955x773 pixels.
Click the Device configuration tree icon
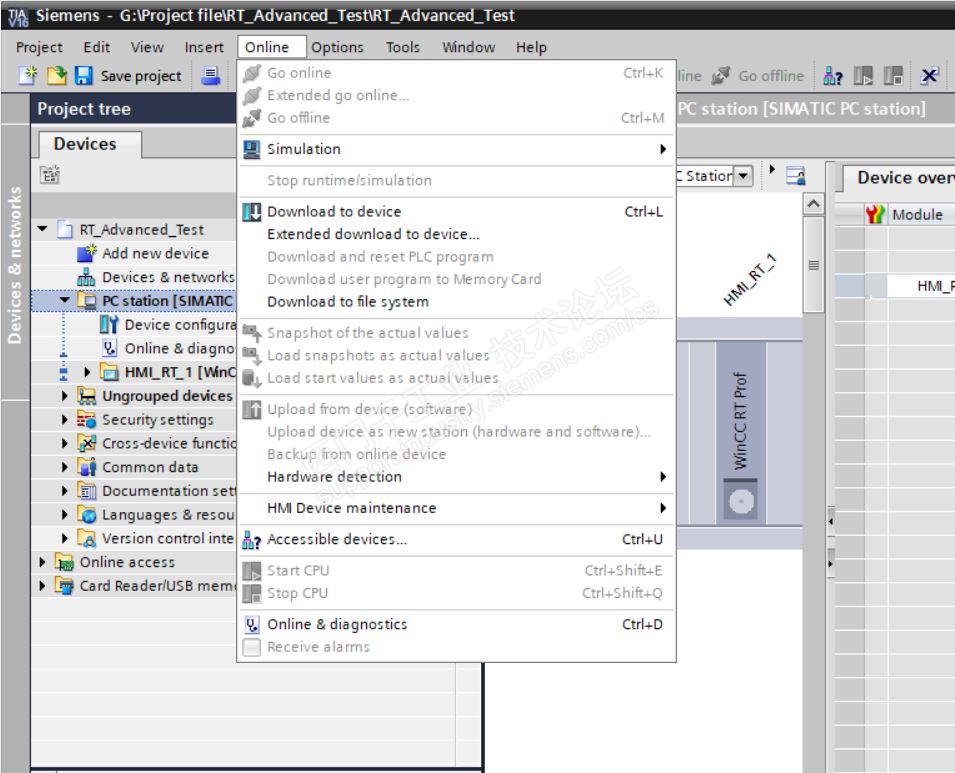(109, 325)
